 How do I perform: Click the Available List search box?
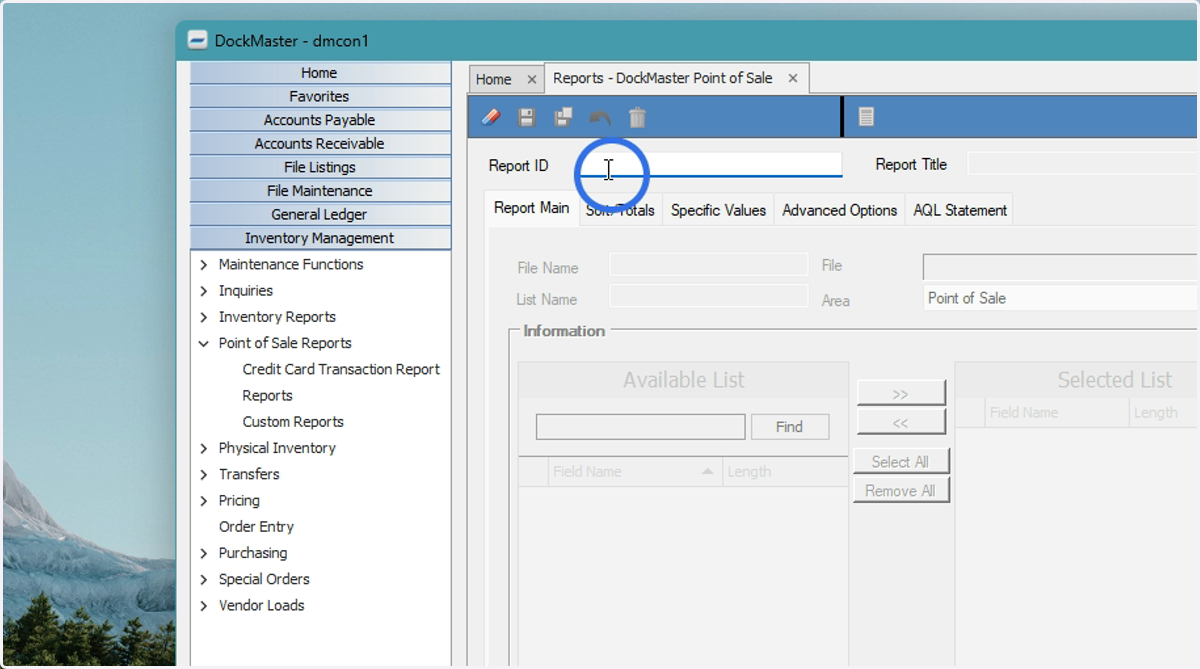pos(640,427)
